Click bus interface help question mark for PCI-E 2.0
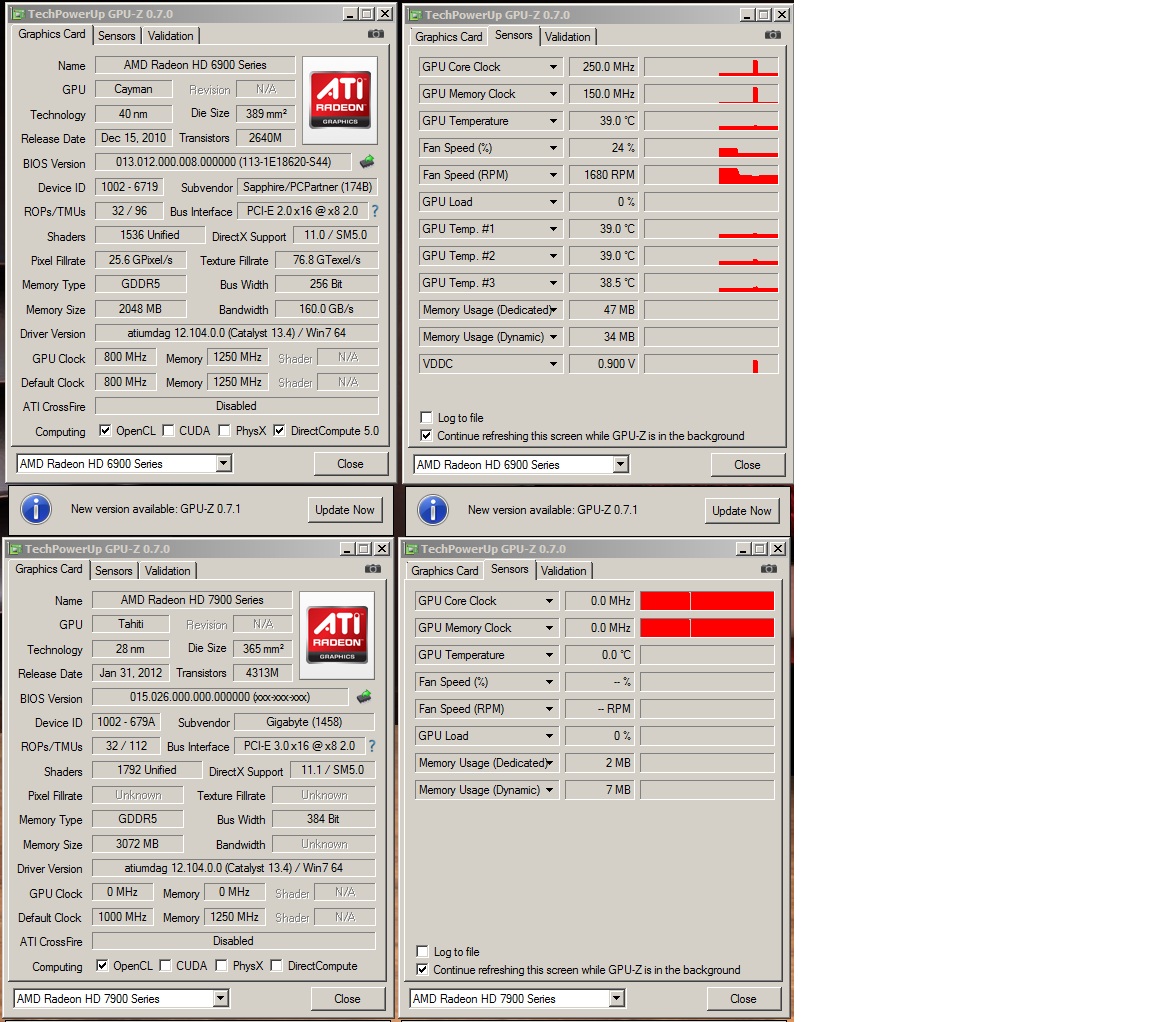The height and width of the screenshot is (1022, 1152). coord(375,211)
